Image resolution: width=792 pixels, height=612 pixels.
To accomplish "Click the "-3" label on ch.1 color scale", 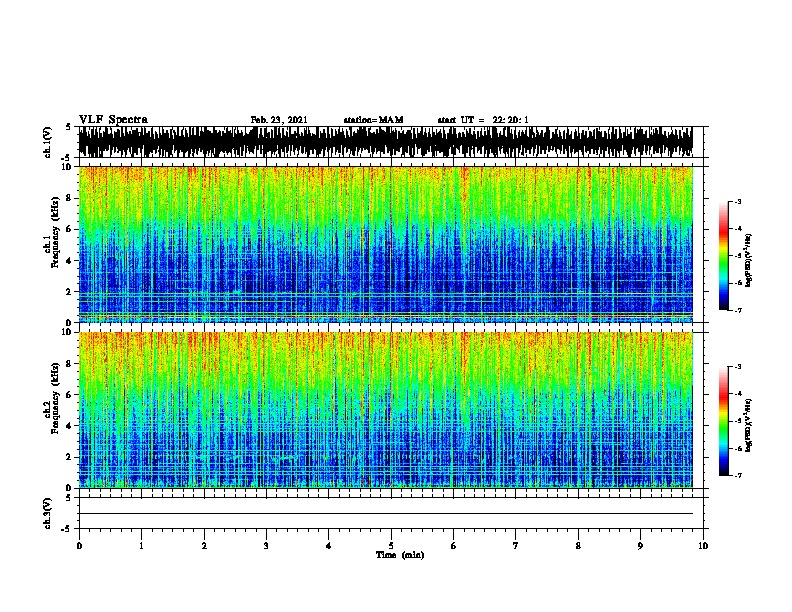I will (x=737, y=201).
